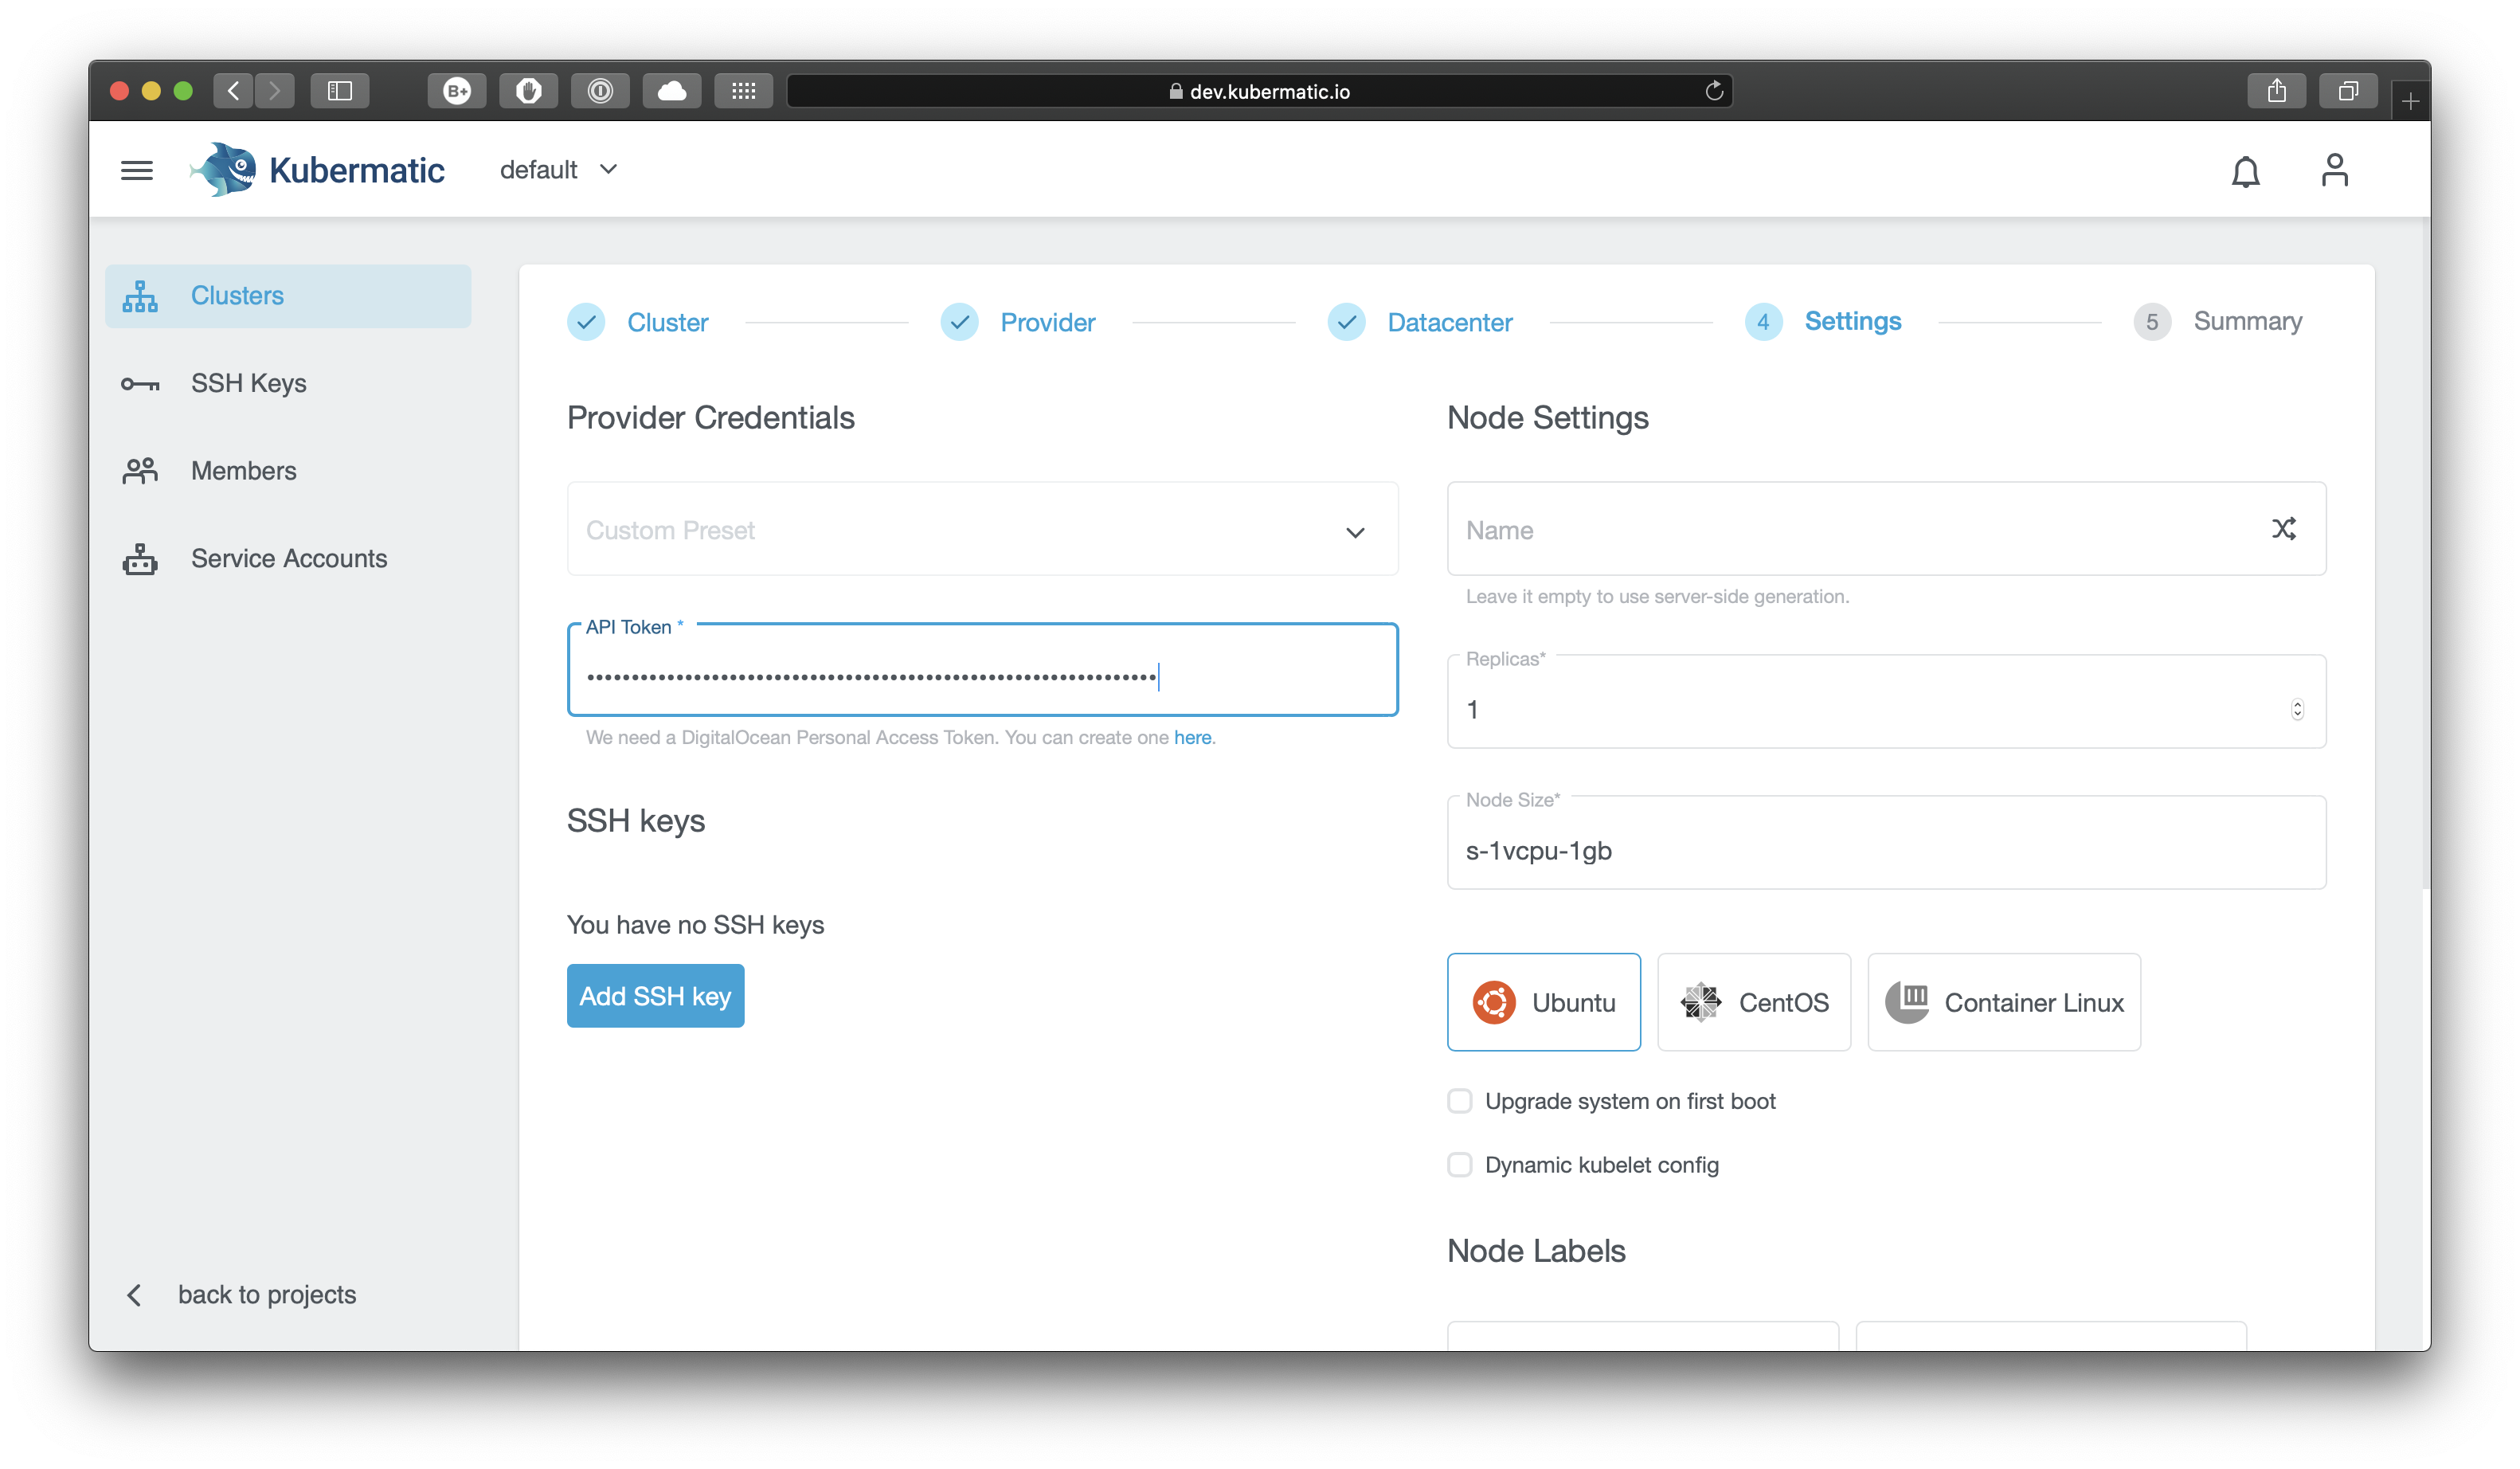
Task: Click the Service Accounts sidebar icon
Action: [x=140, y=556]
